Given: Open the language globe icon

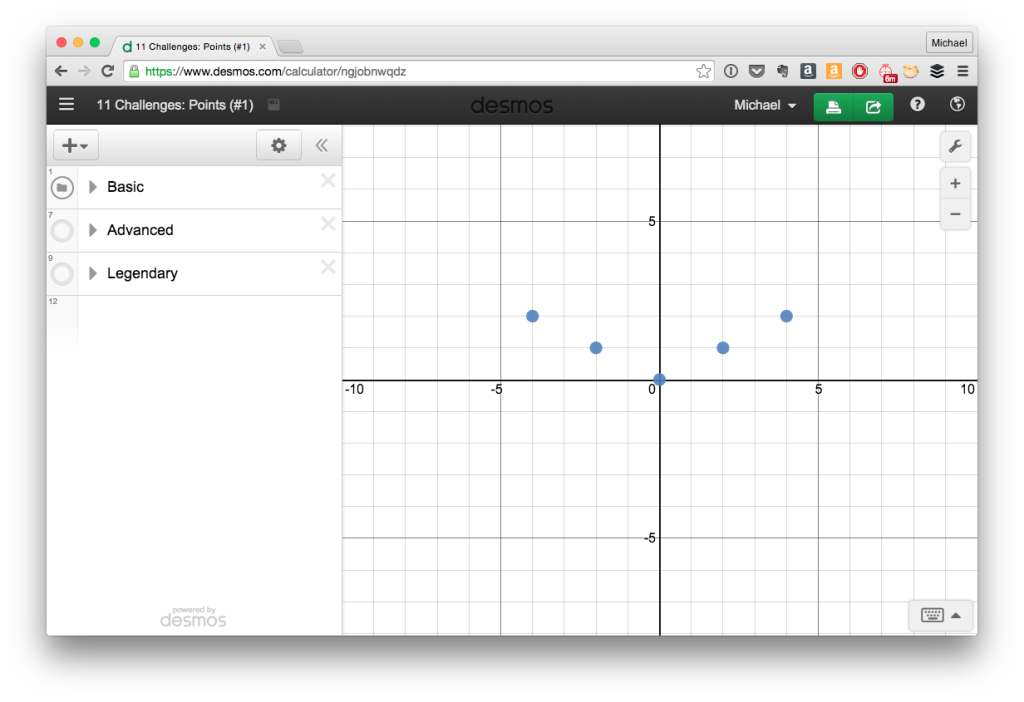Looking at the screenshot, I should coord(957,105).
